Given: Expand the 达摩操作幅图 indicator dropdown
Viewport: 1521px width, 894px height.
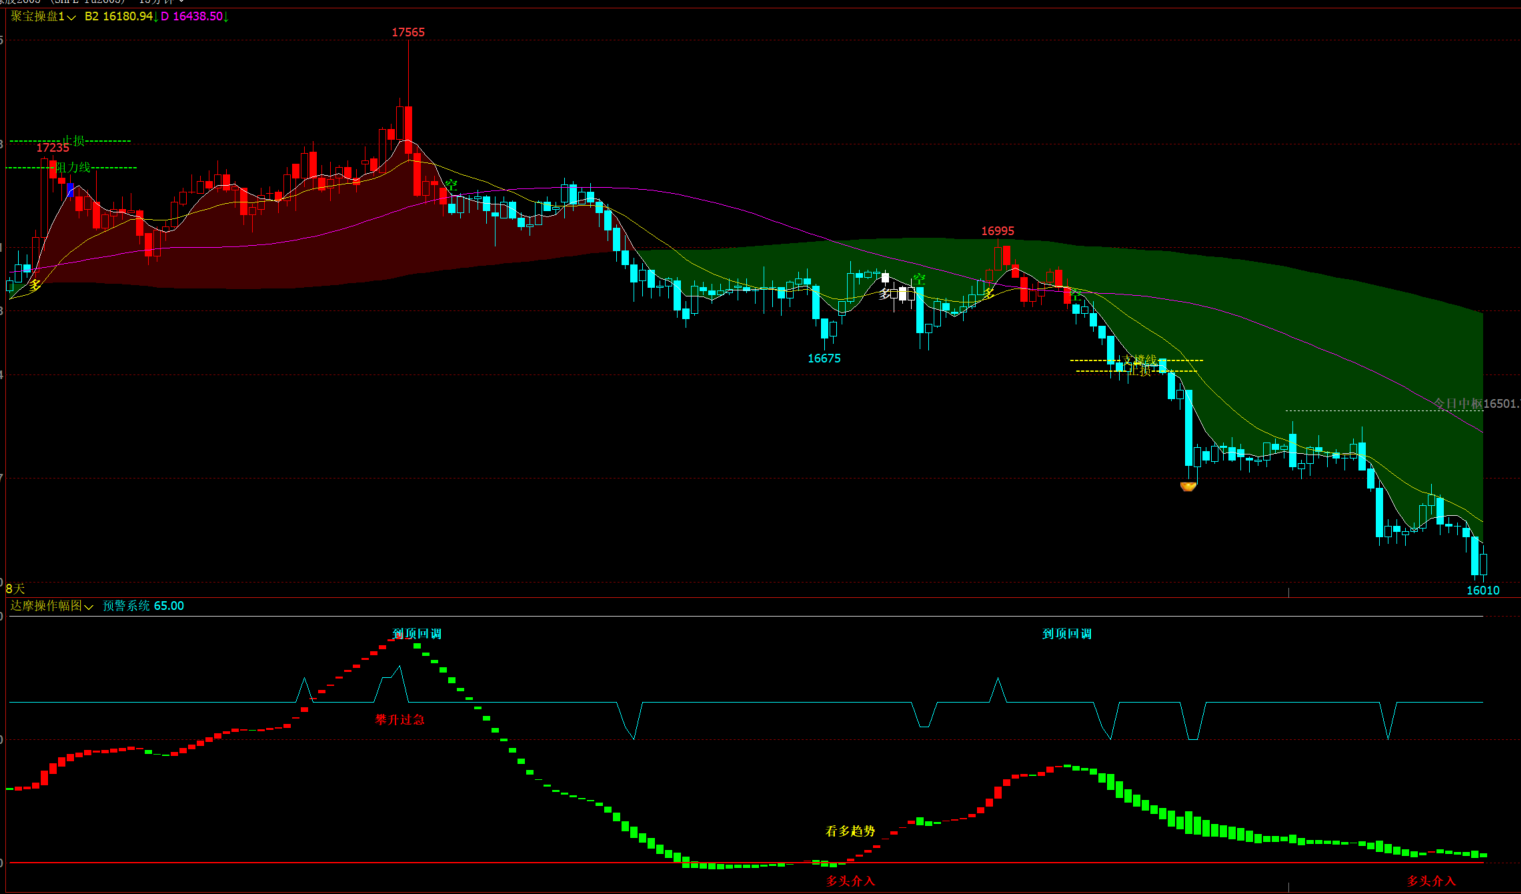Looking at the screenshot, I should (x=51, y=606).
